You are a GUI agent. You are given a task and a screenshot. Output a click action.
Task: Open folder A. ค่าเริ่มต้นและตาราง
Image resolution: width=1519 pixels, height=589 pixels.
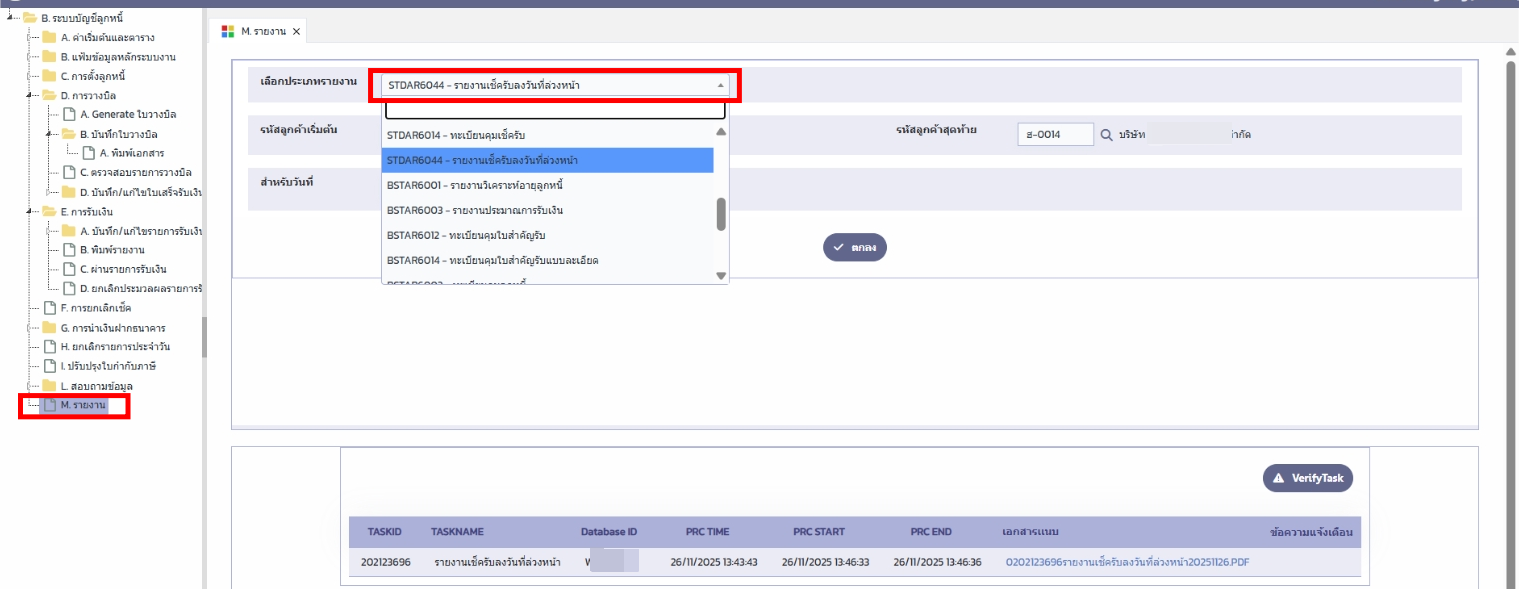tap(106, 37)
